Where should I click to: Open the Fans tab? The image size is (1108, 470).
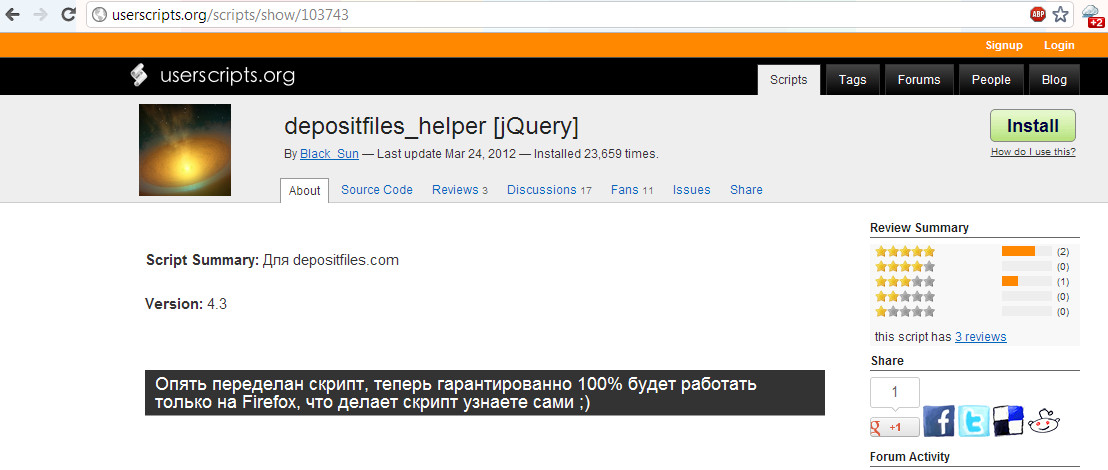tap(632, 189)
